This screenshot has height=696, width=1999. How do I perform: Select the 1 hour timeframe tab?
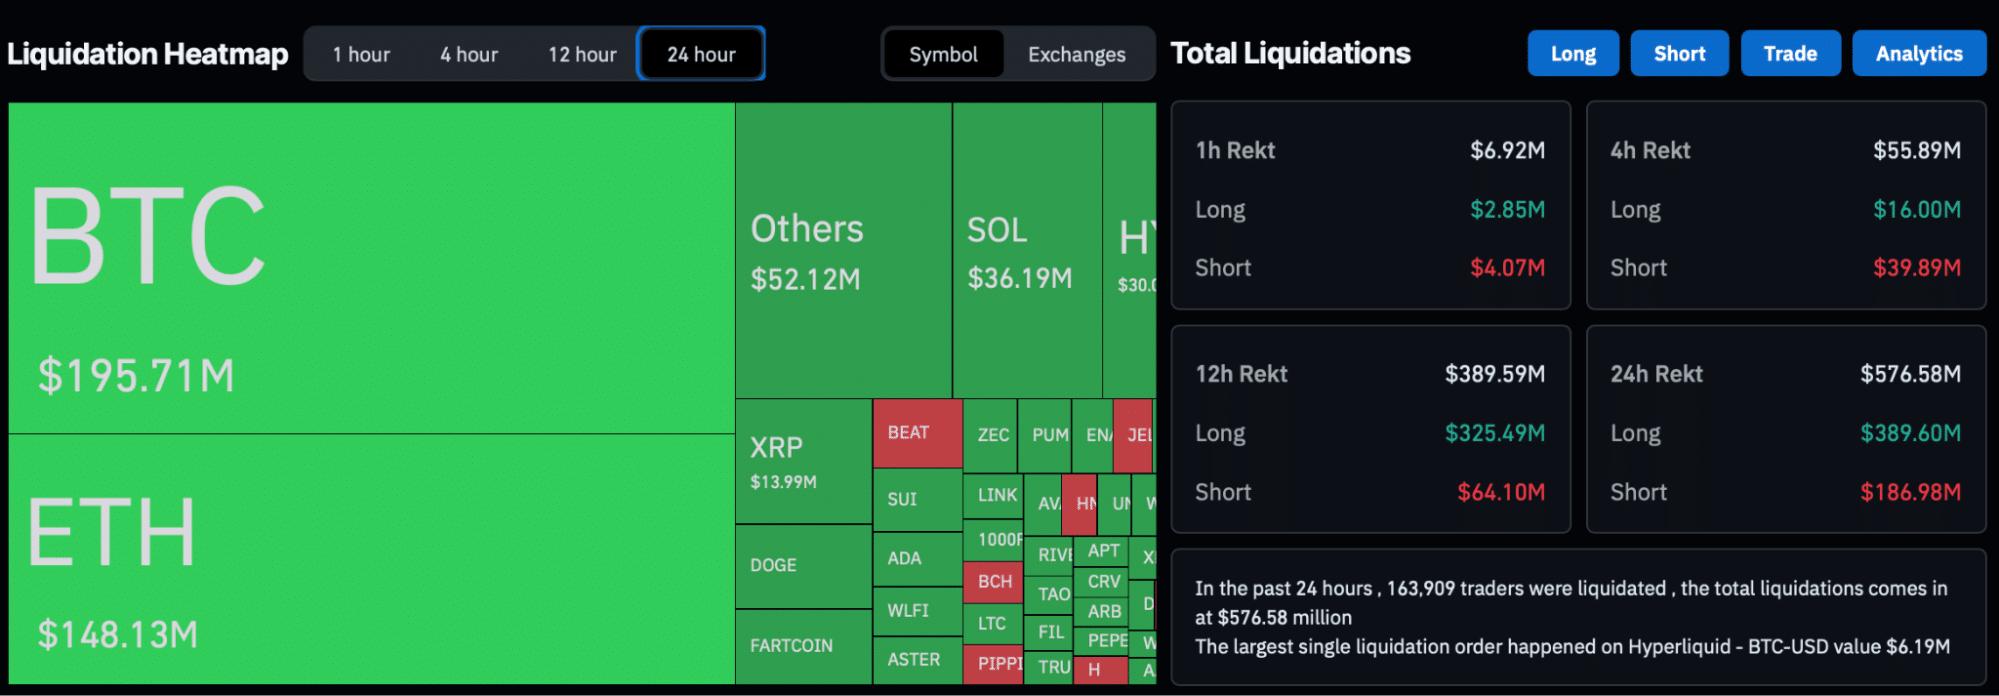(x=361, y=54)
